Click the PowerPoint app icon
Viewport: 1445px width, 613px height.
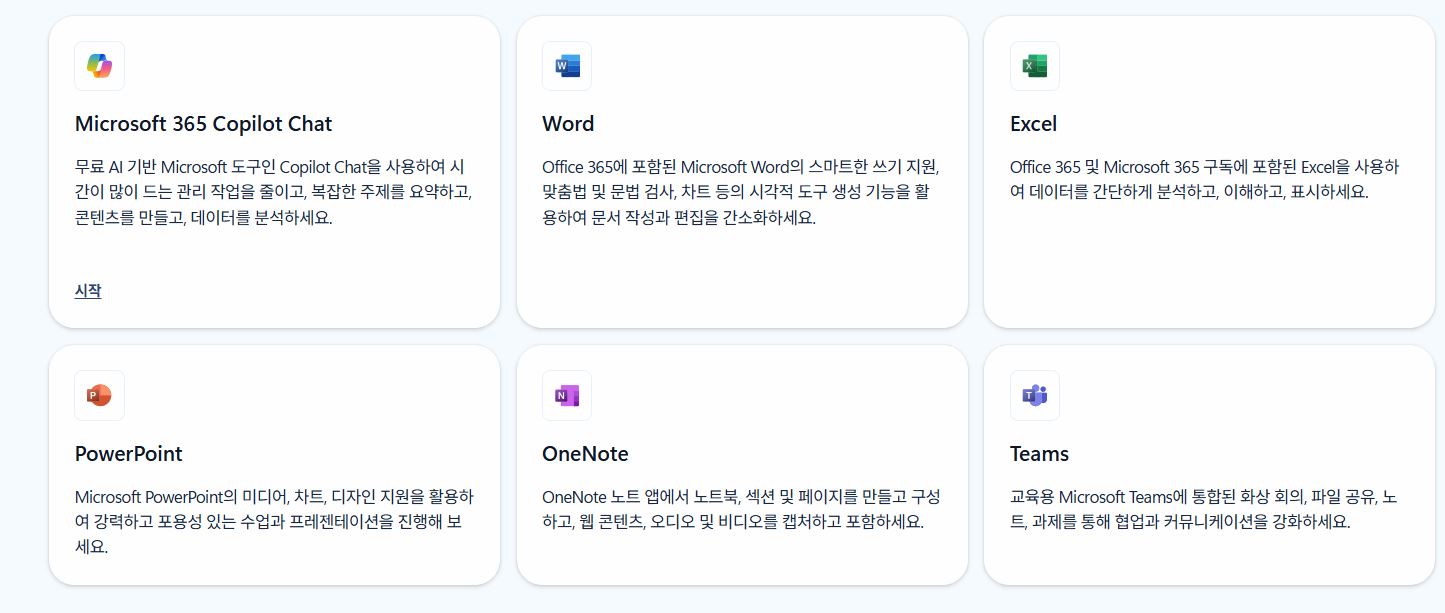pyautogui.click(x=99, y=395)
